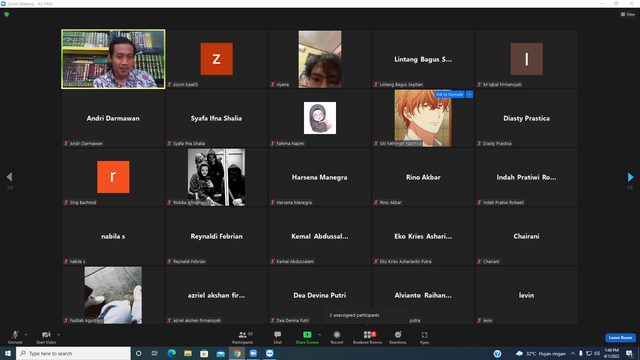Viewport: 640px width, 360px height.
Task: Select Rino Akbar participant tile
Action: [423, 177]
